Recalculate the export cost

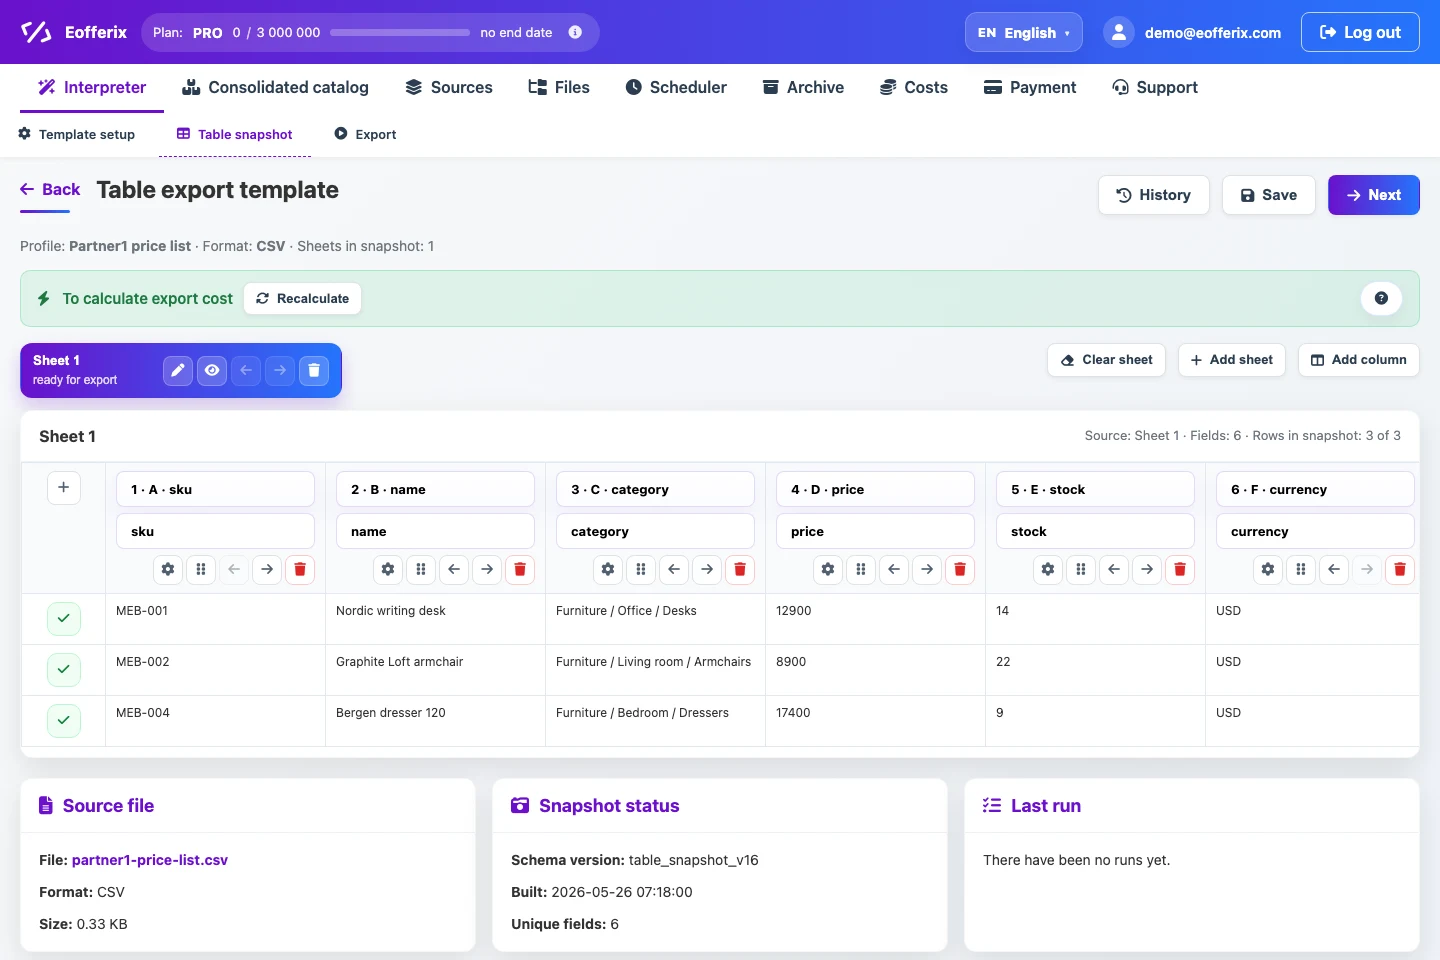[303, 298]
